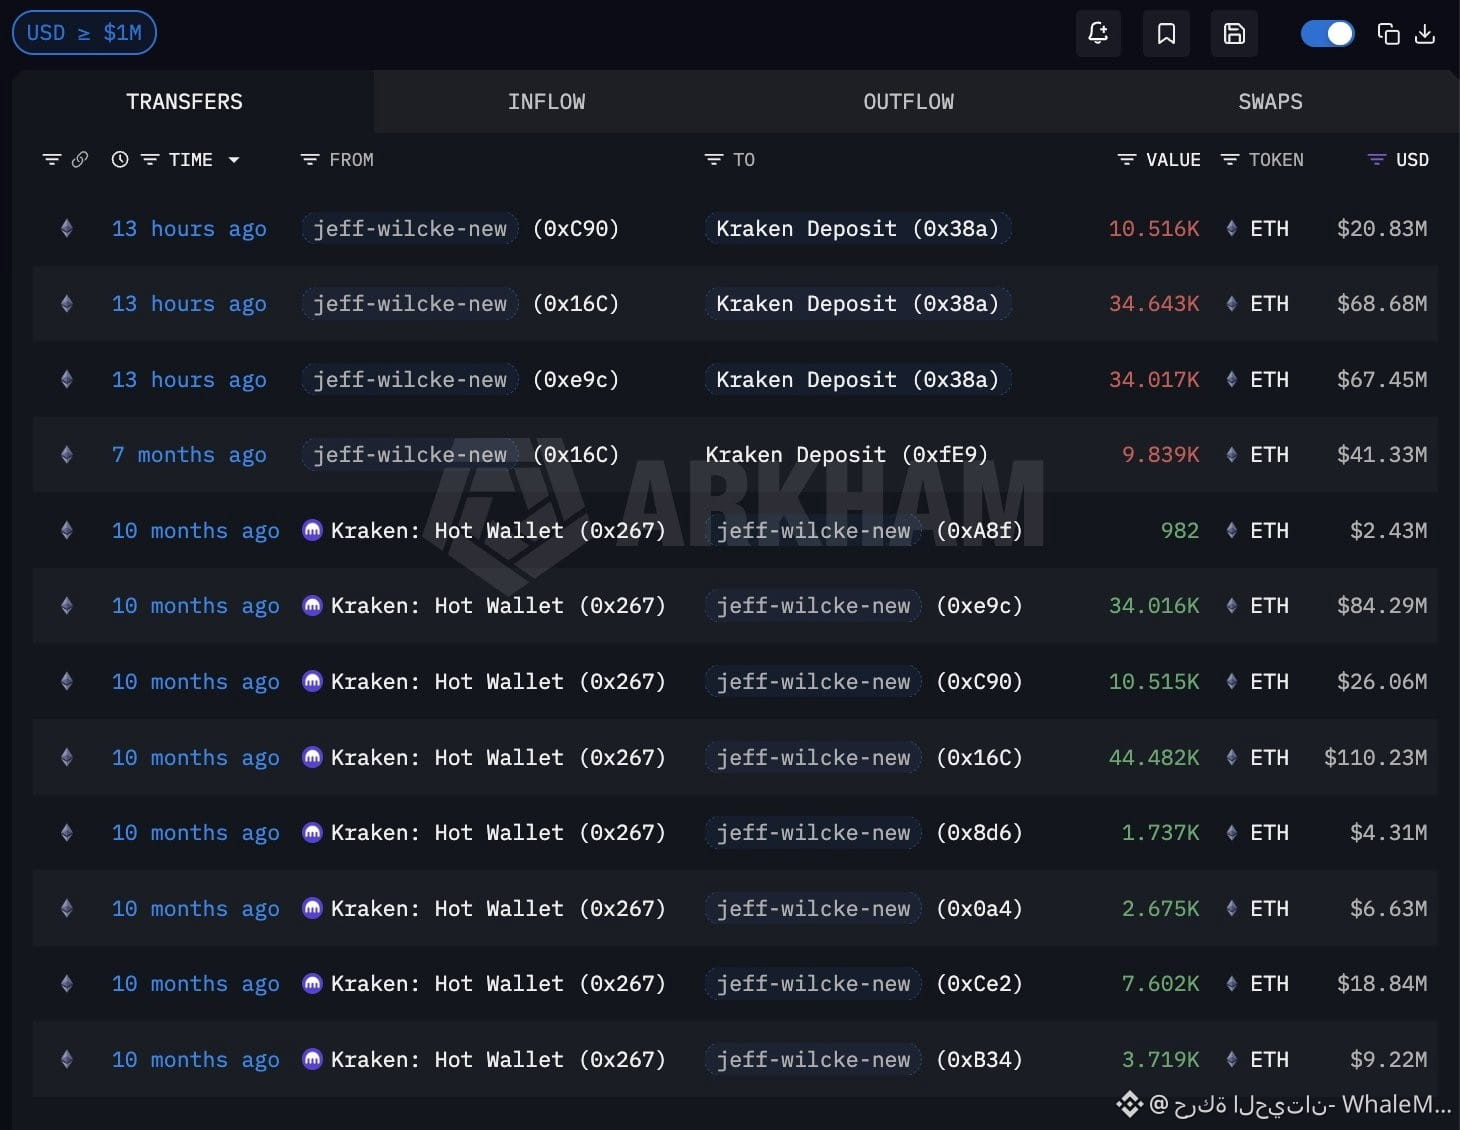
Task: Open recipient jeff-wilcke-new on the $9.22M row
Action: (x=813, y=1059)
